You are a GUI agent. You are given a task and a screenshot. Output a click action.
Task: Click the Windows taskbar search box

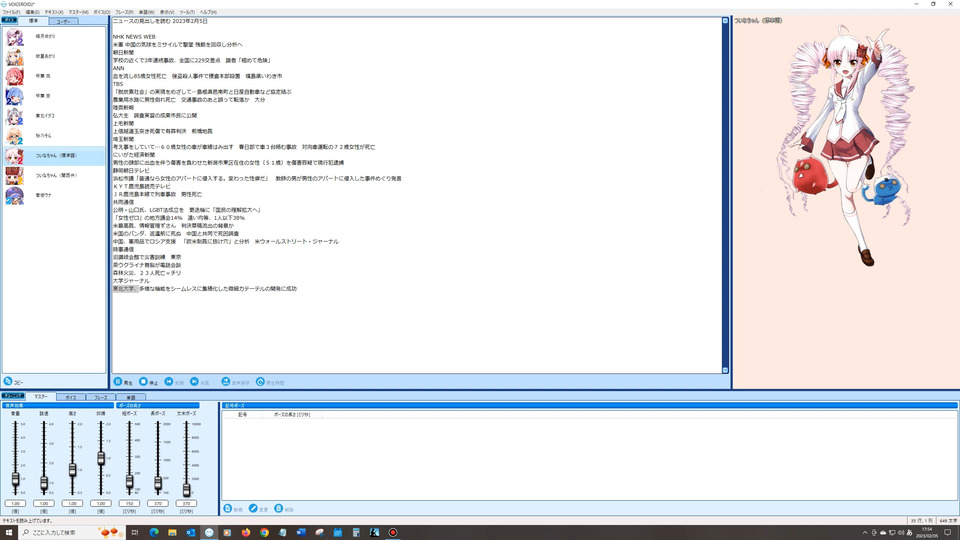[72, 533]
